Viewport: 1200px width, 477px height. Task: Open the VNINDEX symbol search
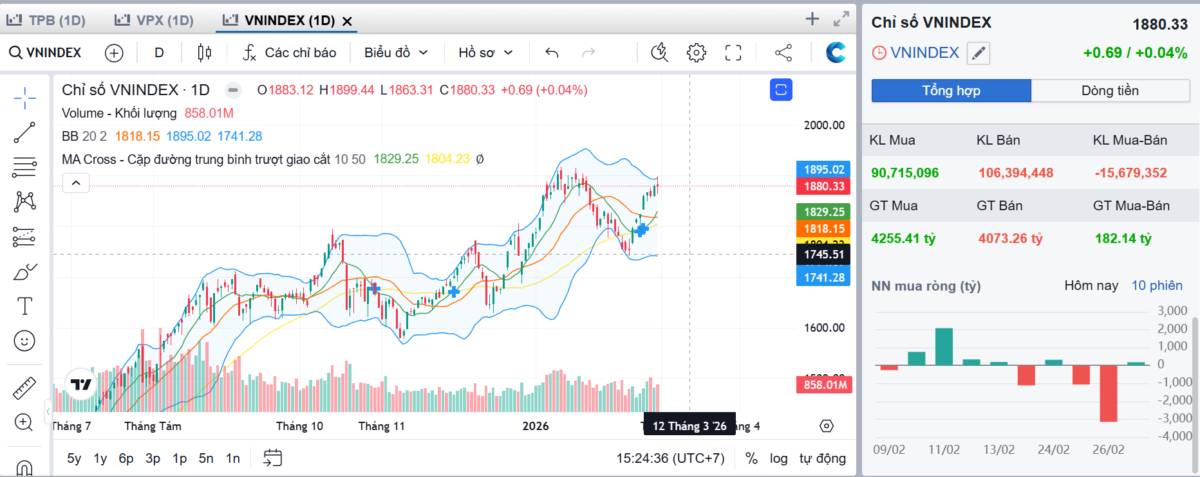click(46, 52)
